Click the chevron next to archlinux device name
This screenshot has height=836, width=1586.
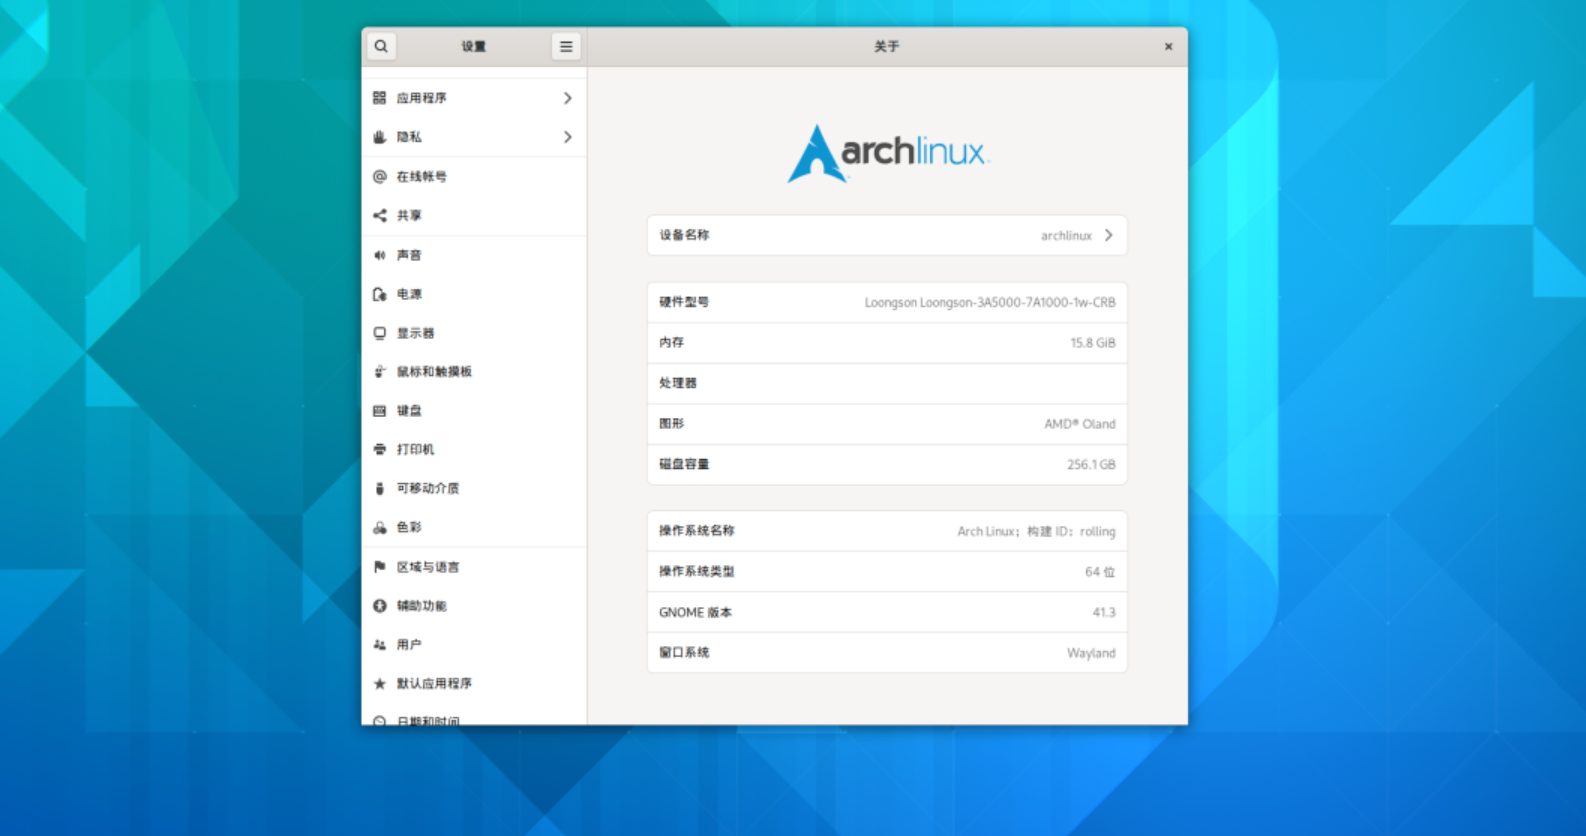pyautogui.click(x=1108, y=235)
